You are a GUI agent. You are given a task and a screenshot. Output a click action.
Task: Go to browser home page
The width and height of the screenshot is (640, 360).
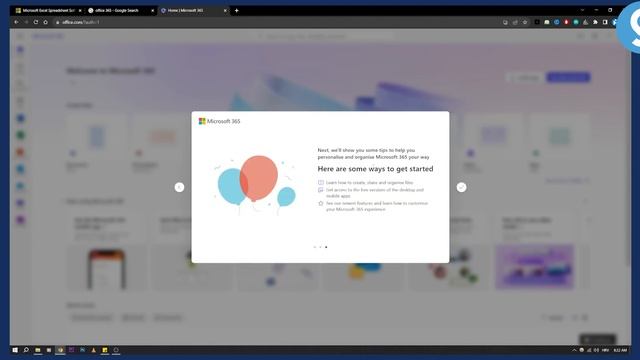[x=45, y=22]
